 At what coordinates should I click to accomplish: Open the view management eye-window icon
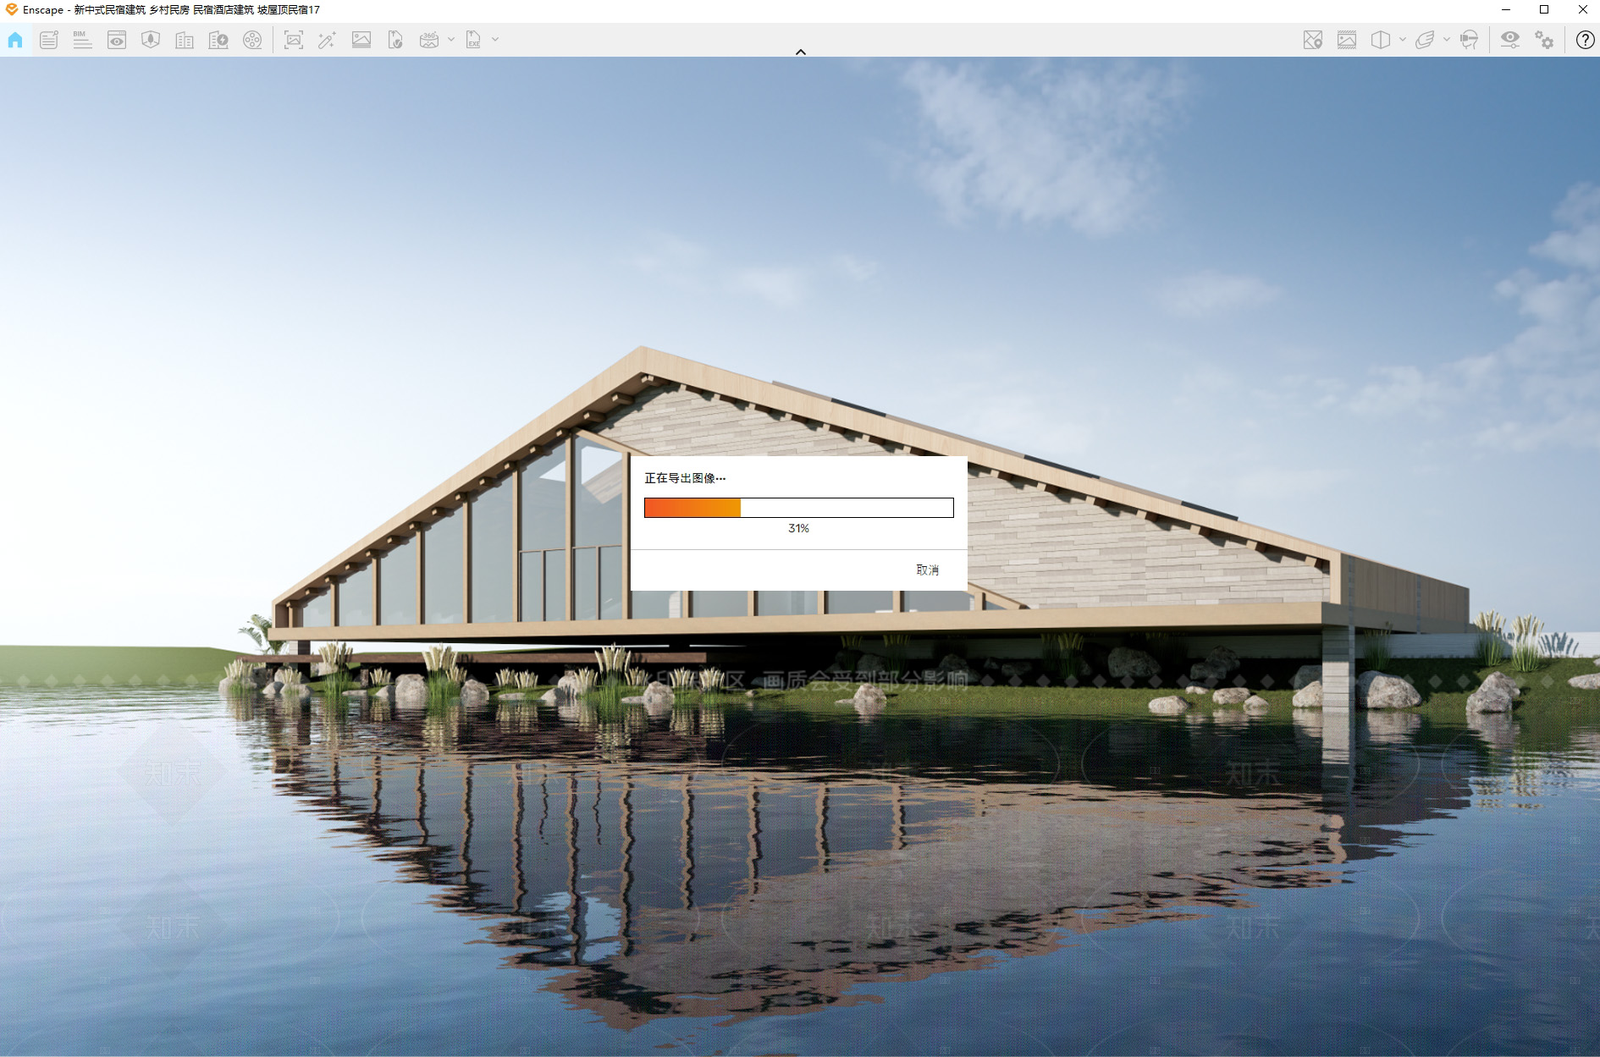[x=117, y=40]
